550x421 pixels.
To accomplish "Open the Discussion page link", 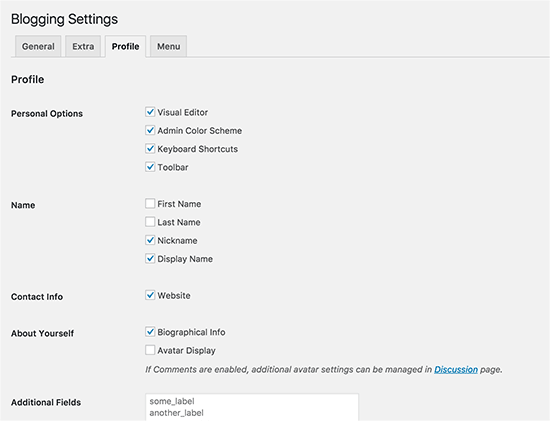I will coord(456,369).
